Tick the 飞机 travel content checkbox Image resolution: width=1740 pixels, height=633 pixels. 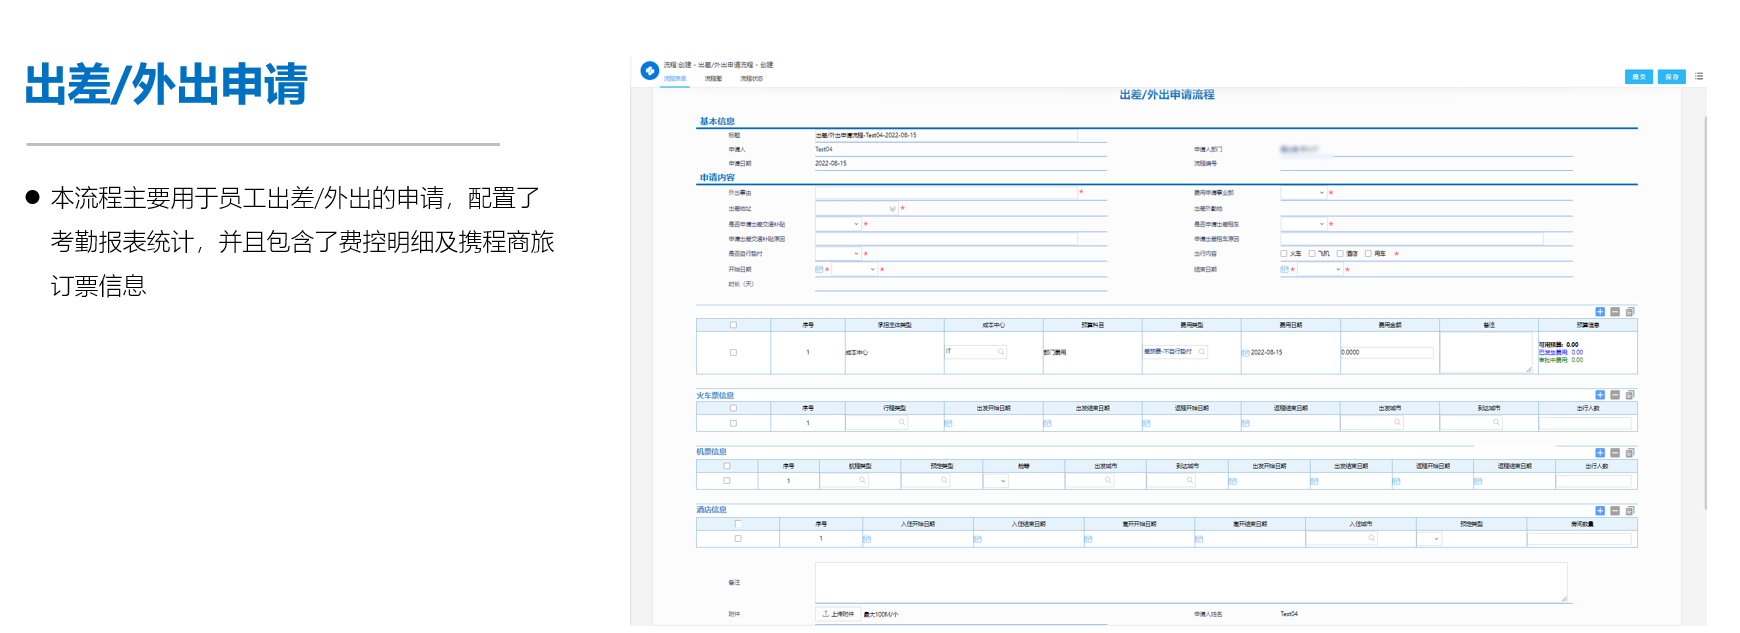coord(1312,254)
